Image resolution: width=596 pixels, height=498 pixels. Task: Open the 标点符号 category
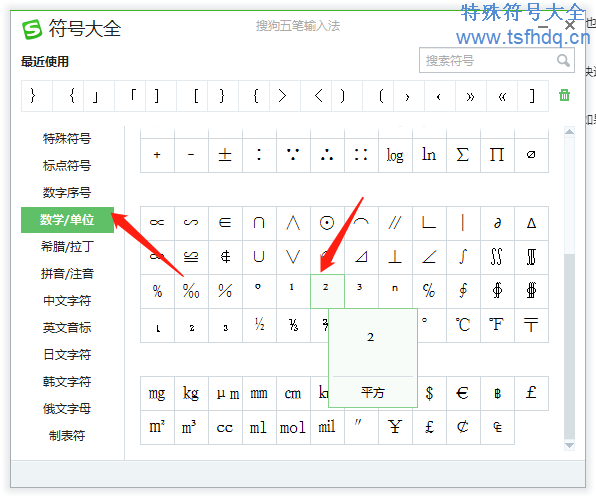67,166
